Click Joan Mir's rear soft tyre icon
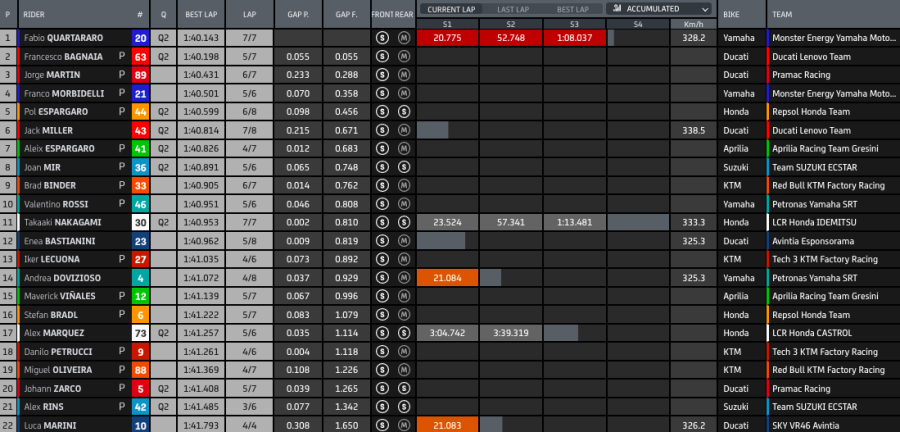900x432 pixels. tap(403, 166)
